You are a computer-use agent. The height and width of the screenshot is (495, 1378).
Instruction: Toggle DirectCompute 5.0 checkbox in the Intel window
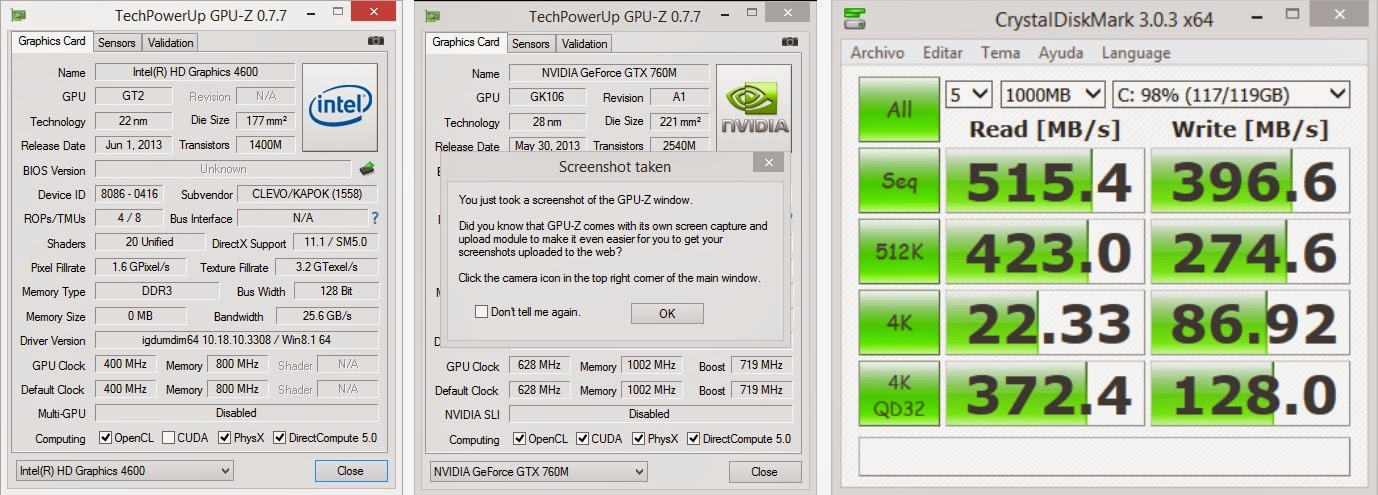pos(279,438)
